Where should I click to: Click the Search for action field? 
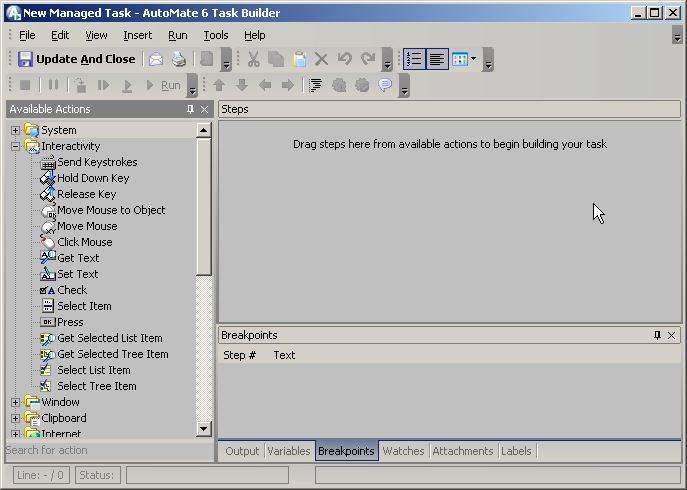[109, 451]
